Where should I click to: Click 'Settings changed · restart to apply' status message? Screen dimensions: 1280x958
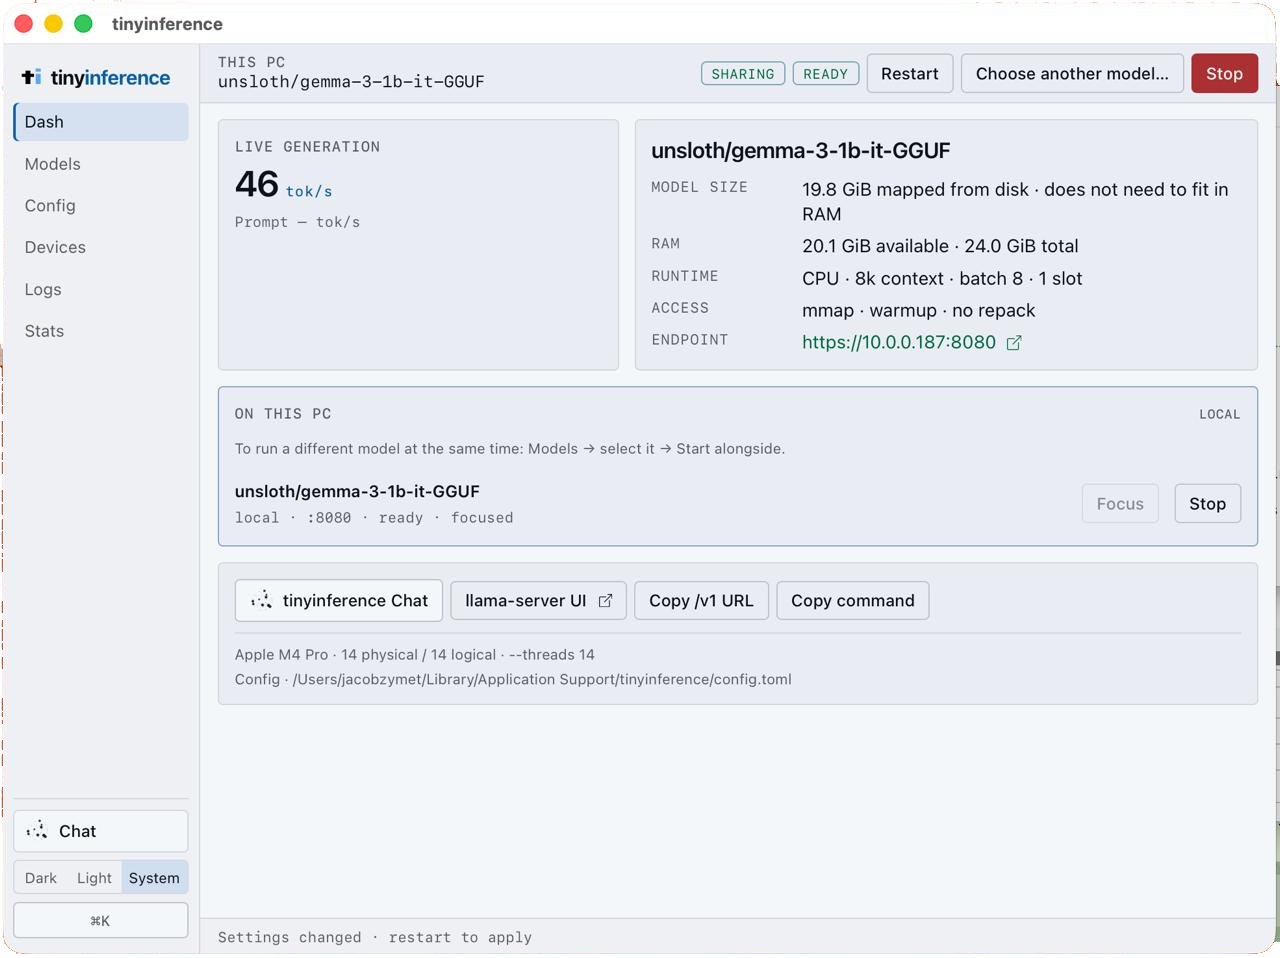tap(375, 937)
